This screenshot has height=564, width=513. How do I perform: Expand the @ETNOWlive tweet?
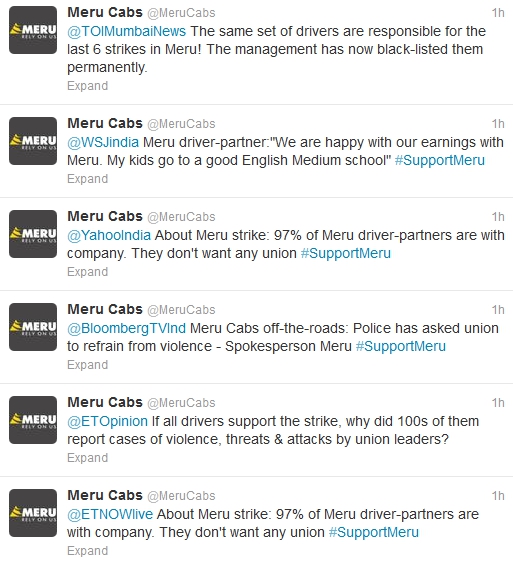[x=87, y=551]
